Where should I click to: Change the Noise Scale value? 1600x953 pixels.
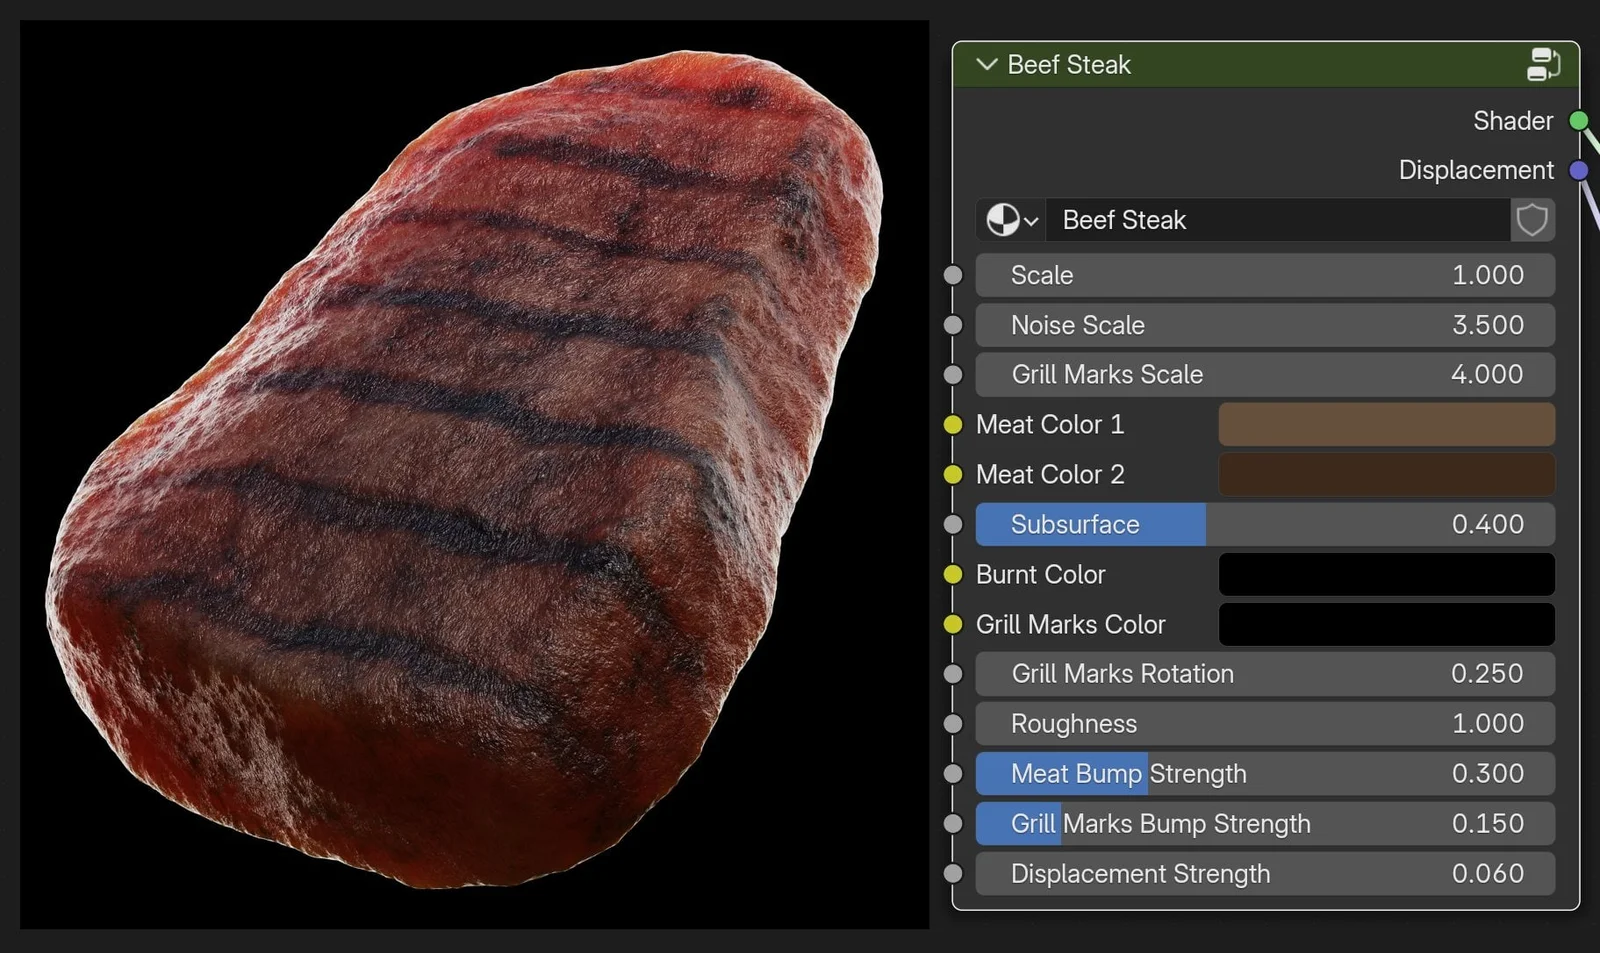tap(1265, 325)
